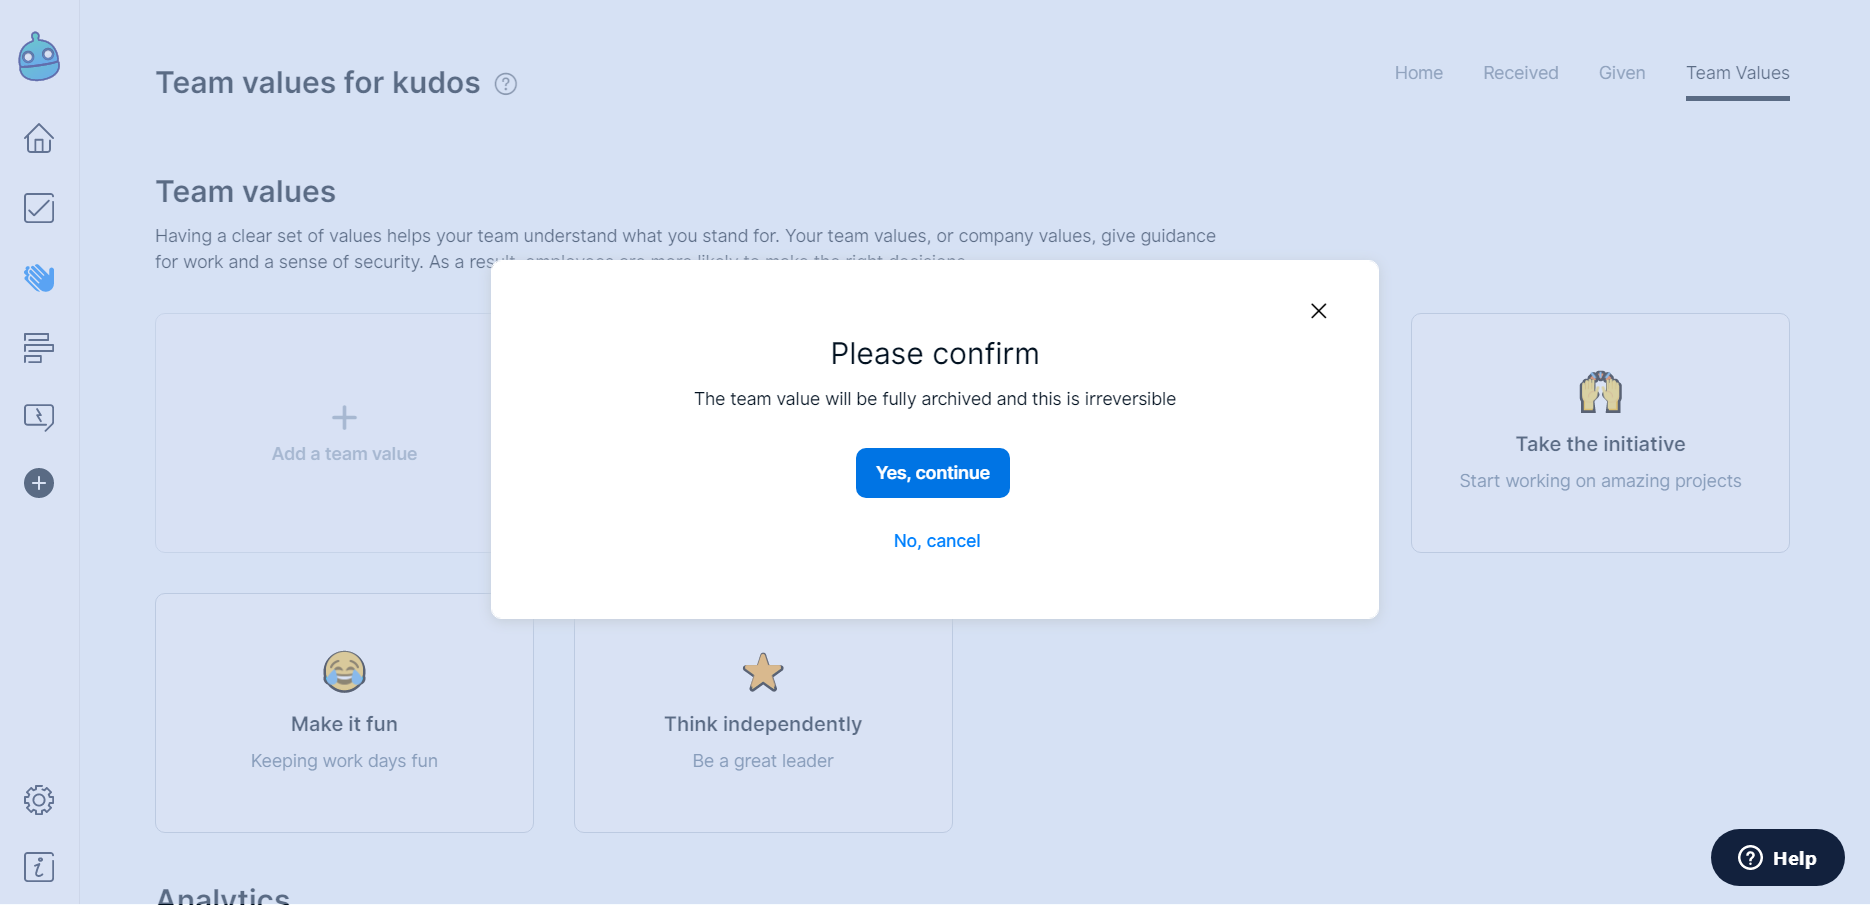This screenshot has height=905, width=1870.
Task: Select the Team Values tab
Action: point(1738,73)
